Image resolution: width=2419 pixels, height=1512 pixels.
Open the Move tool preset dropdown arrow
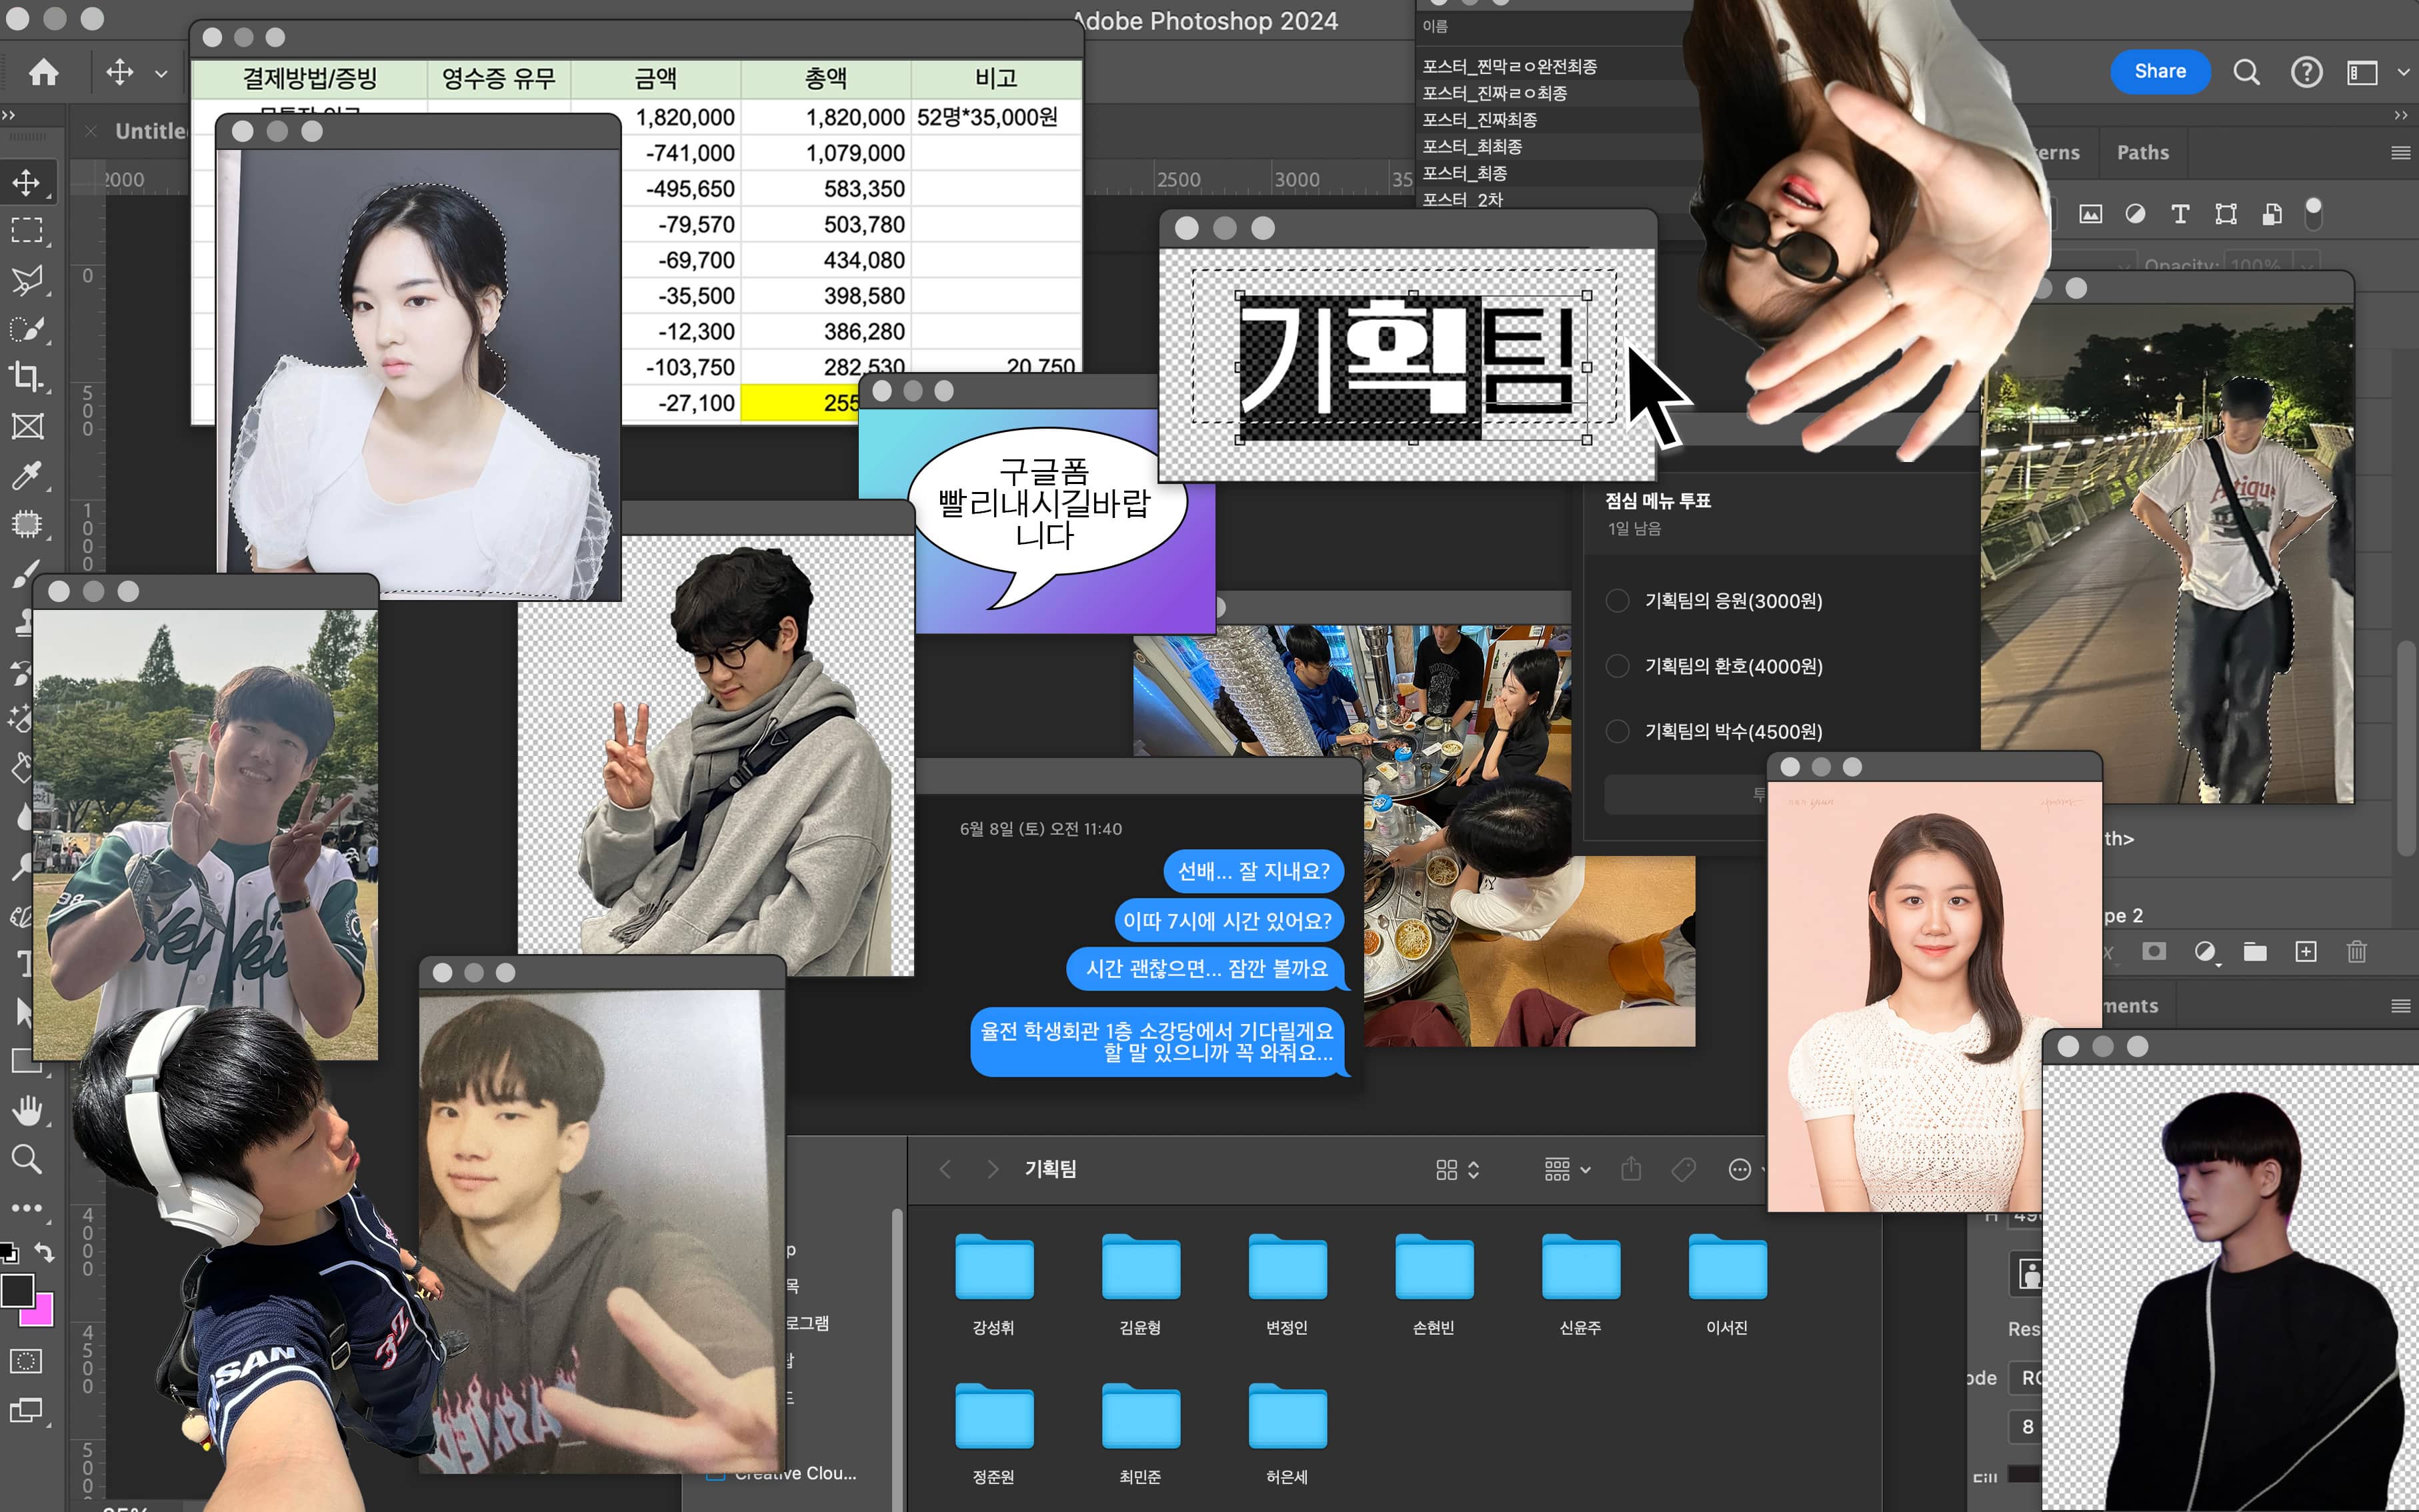pyautogui.click(x=161, y=73)
